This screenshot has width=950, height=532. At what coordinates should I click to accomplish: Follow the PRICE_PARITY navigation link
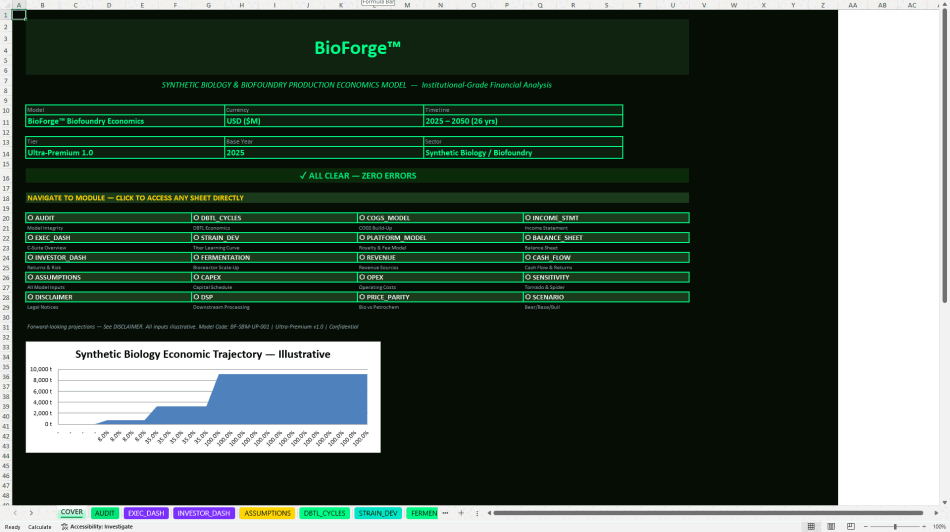pyautogui.click(x=440, y=297)
